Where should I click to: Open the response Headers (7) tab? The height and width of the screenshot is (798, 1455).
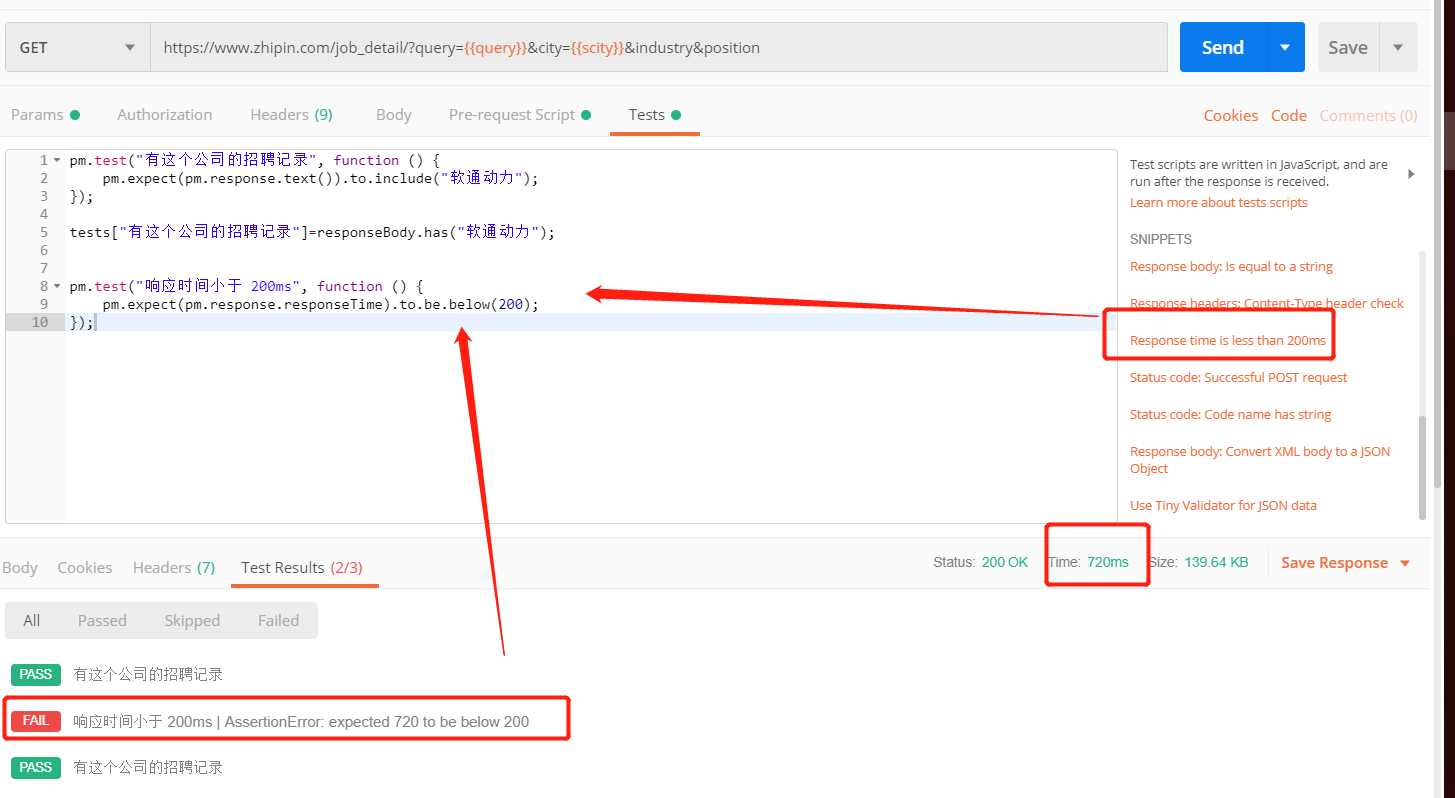pyautogui.click(x=174, y=567)
